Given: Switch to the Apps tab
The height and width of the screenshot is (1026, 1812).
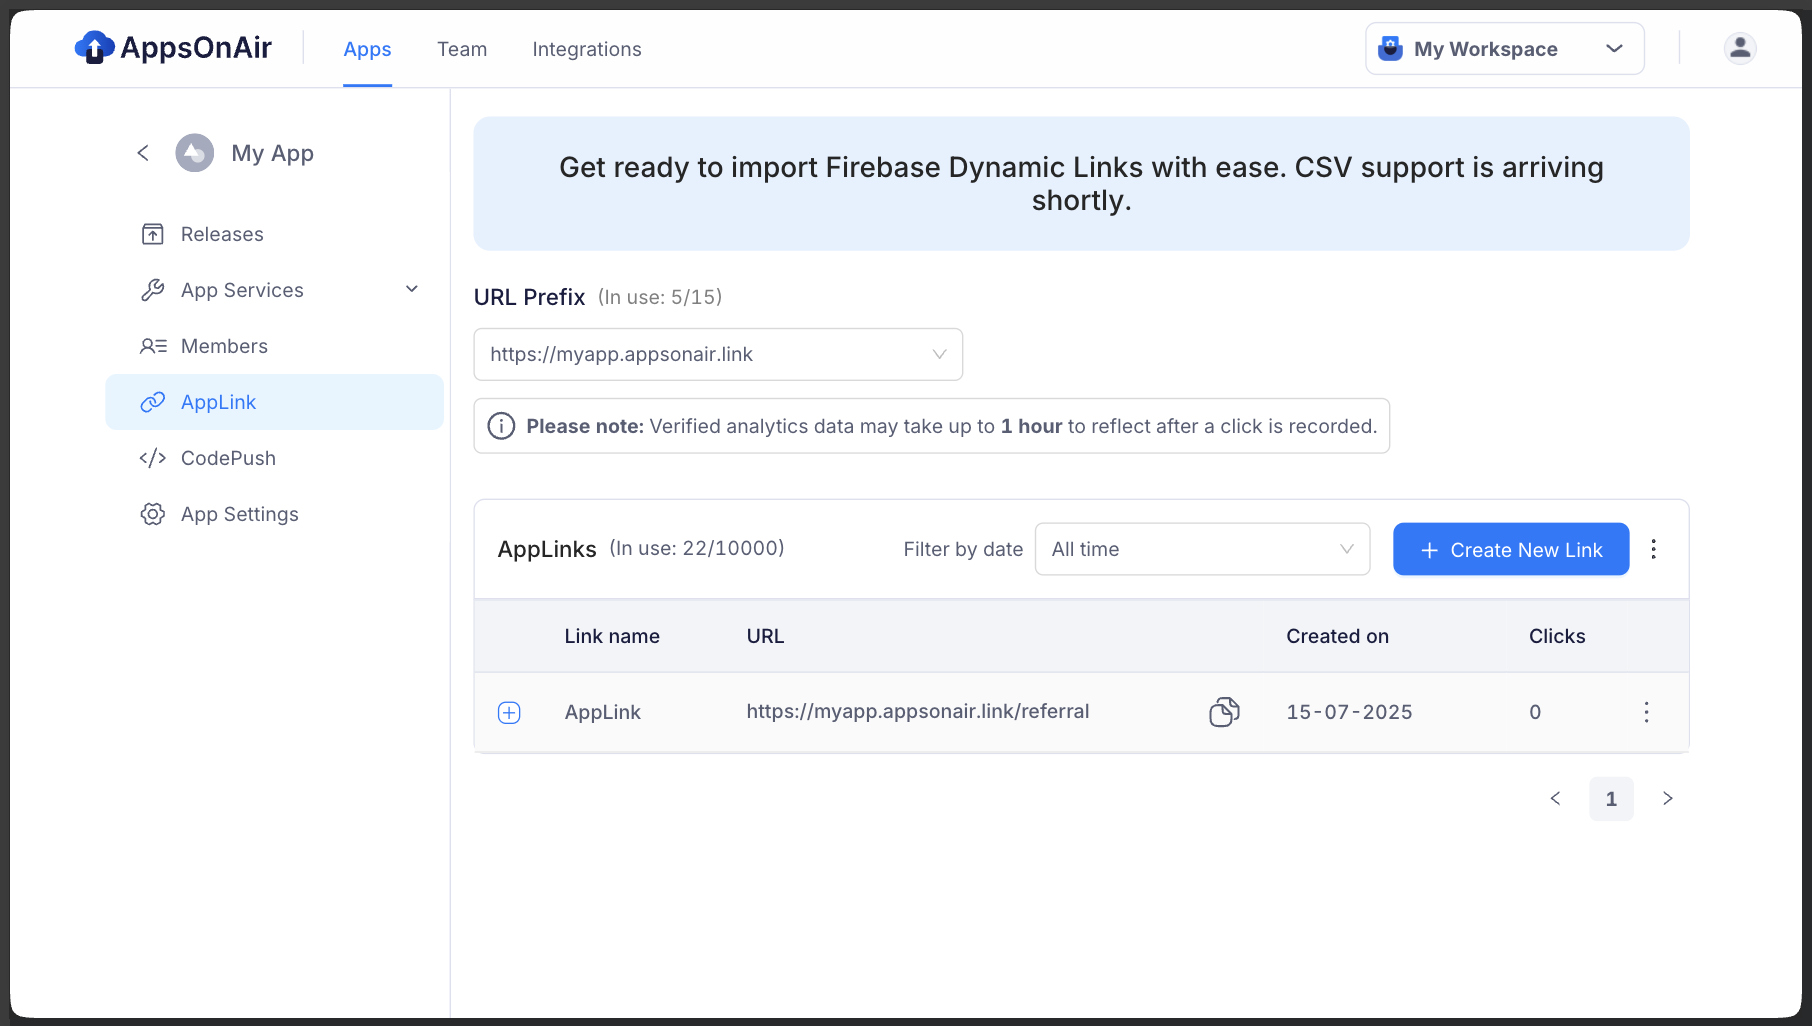Looking at the screenshot, I should click(367, 49).
